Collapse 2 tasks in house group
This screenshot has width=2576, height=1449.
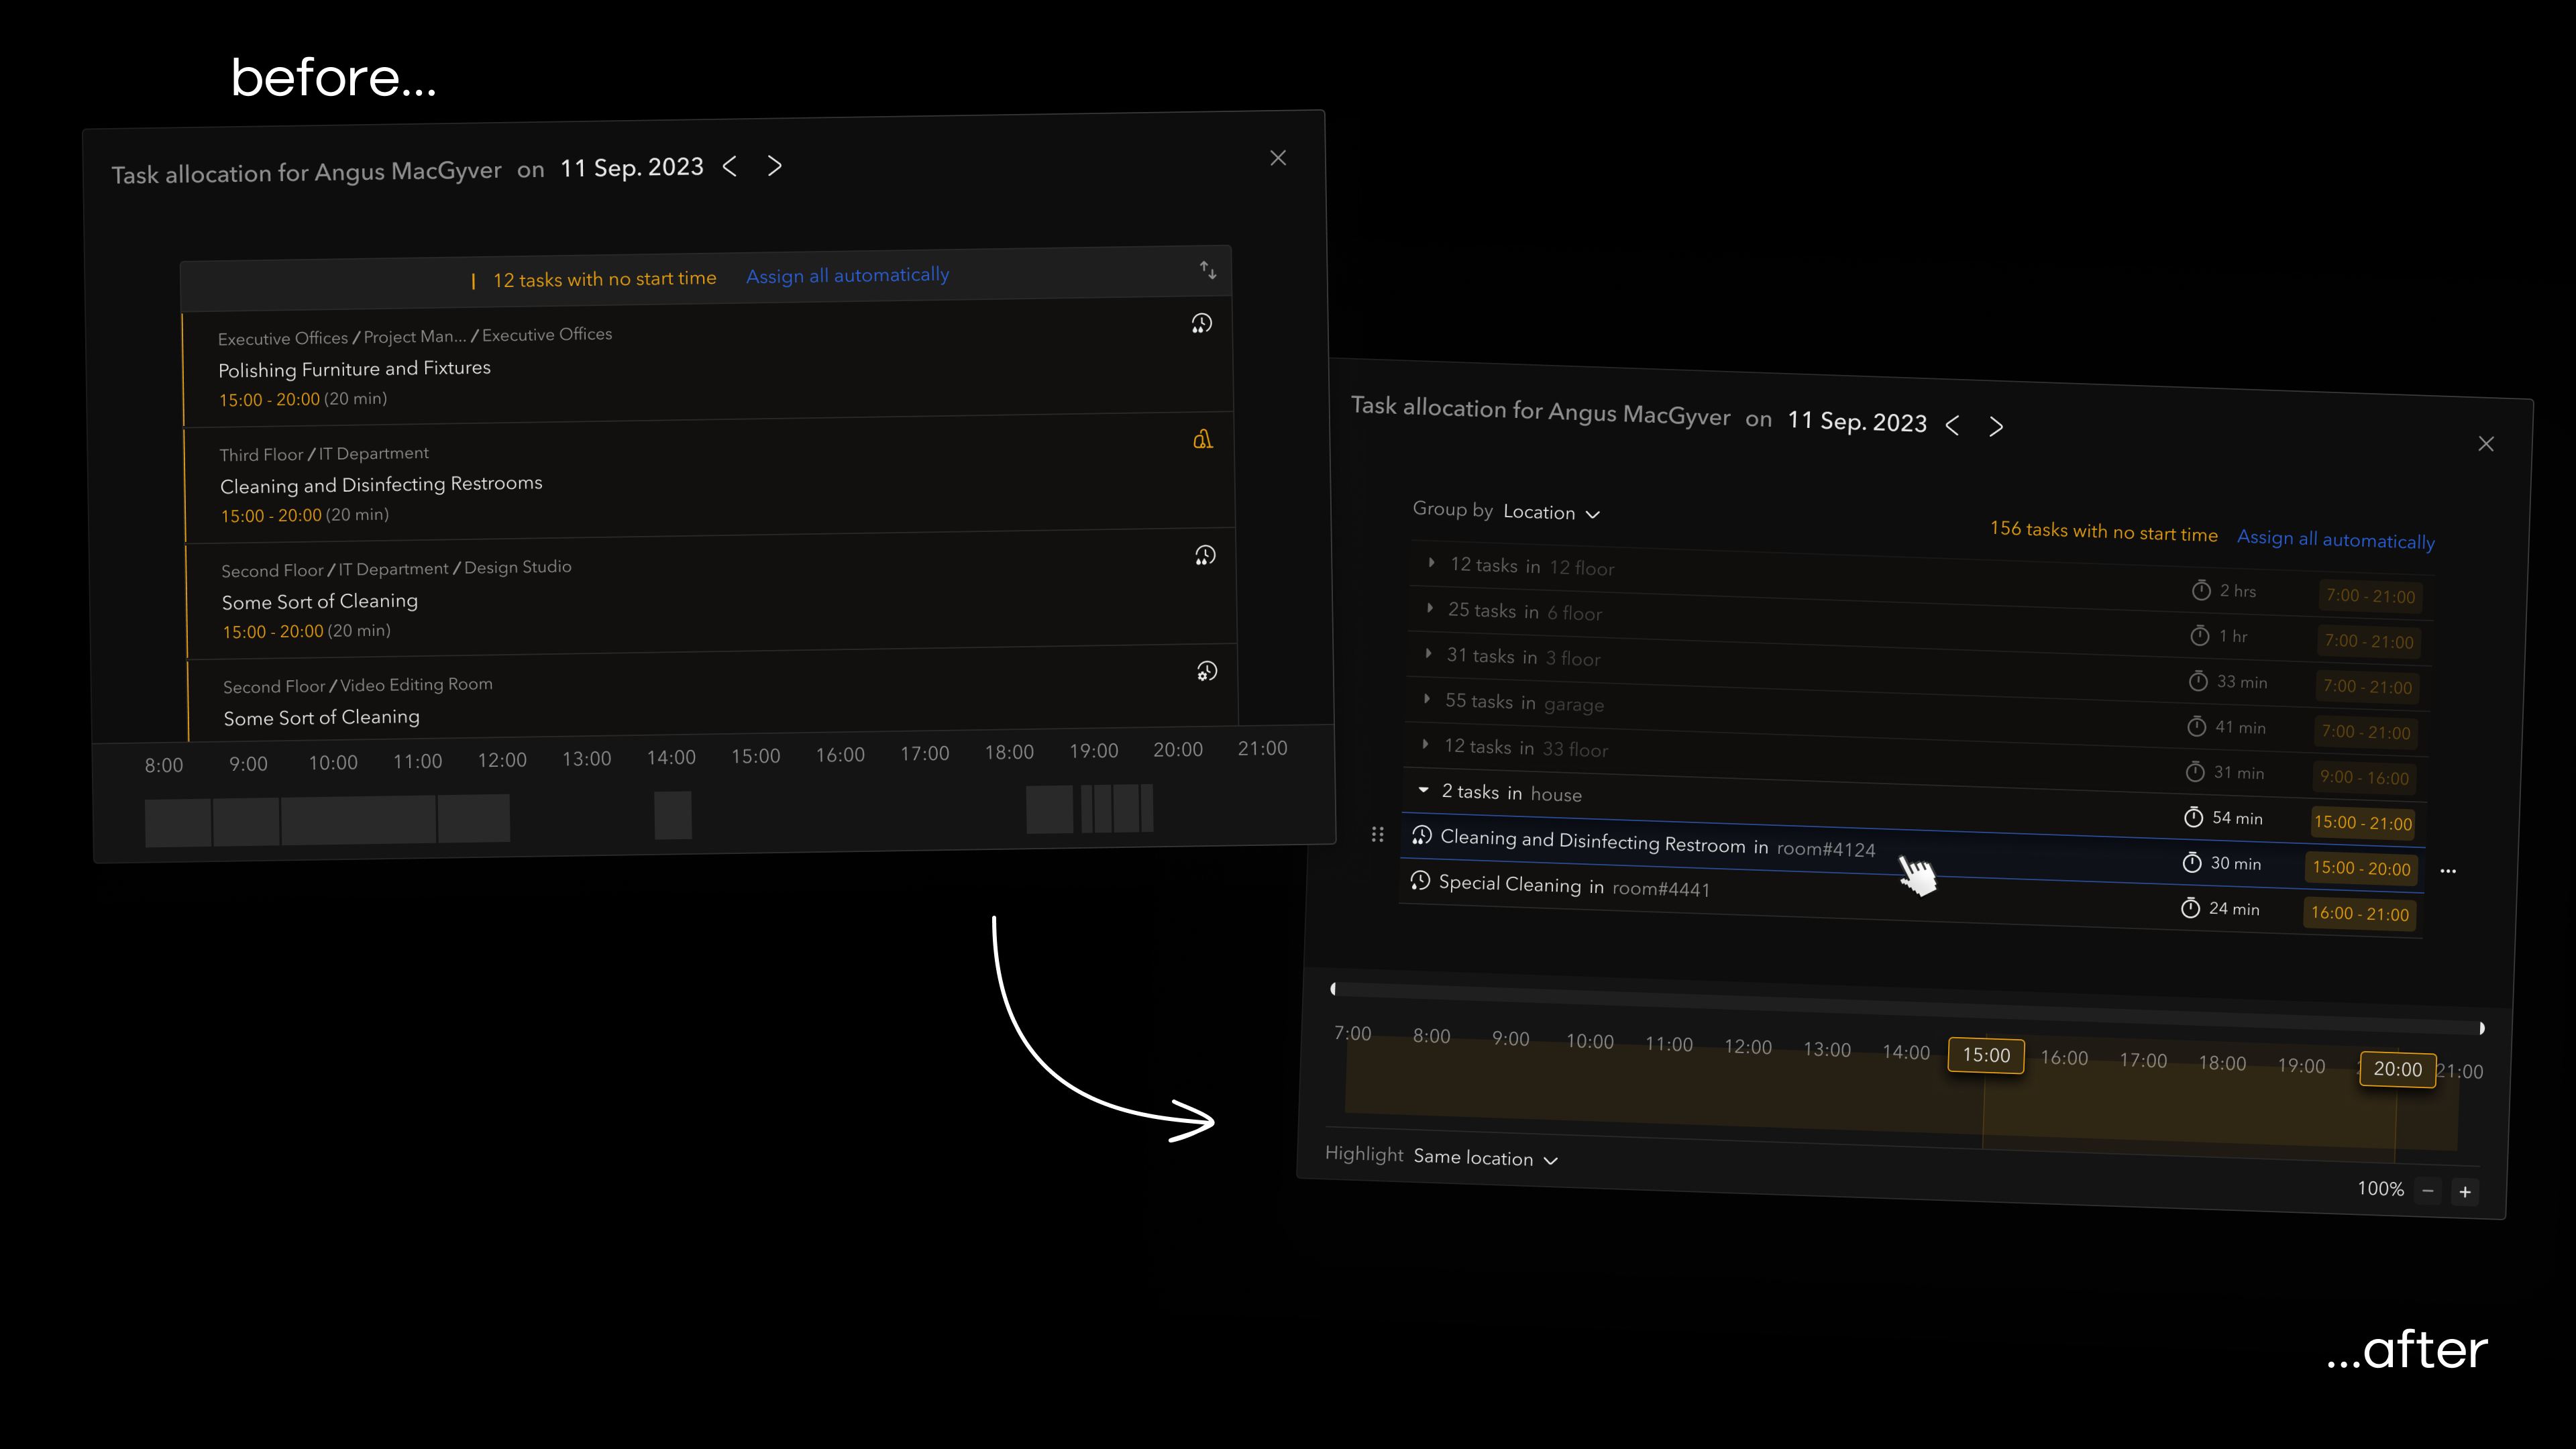1424,790
